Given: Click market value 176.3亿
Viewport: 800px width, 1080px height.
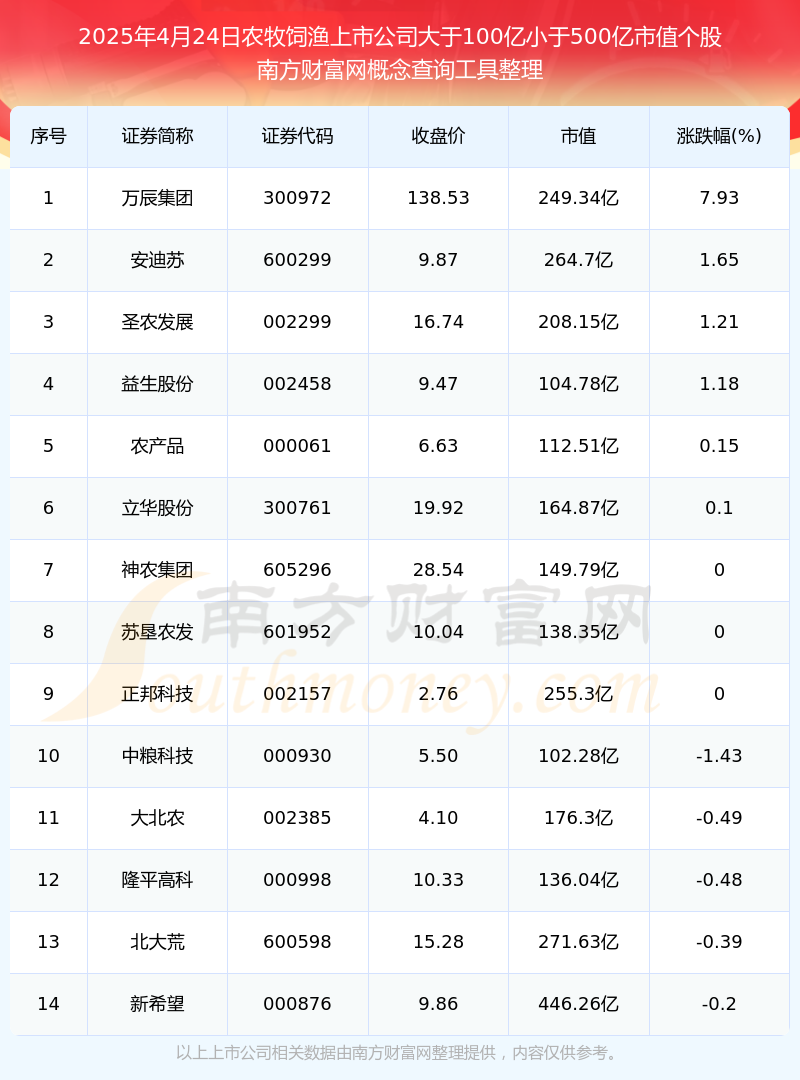Looking at the screenshot, I should (579, 818).
